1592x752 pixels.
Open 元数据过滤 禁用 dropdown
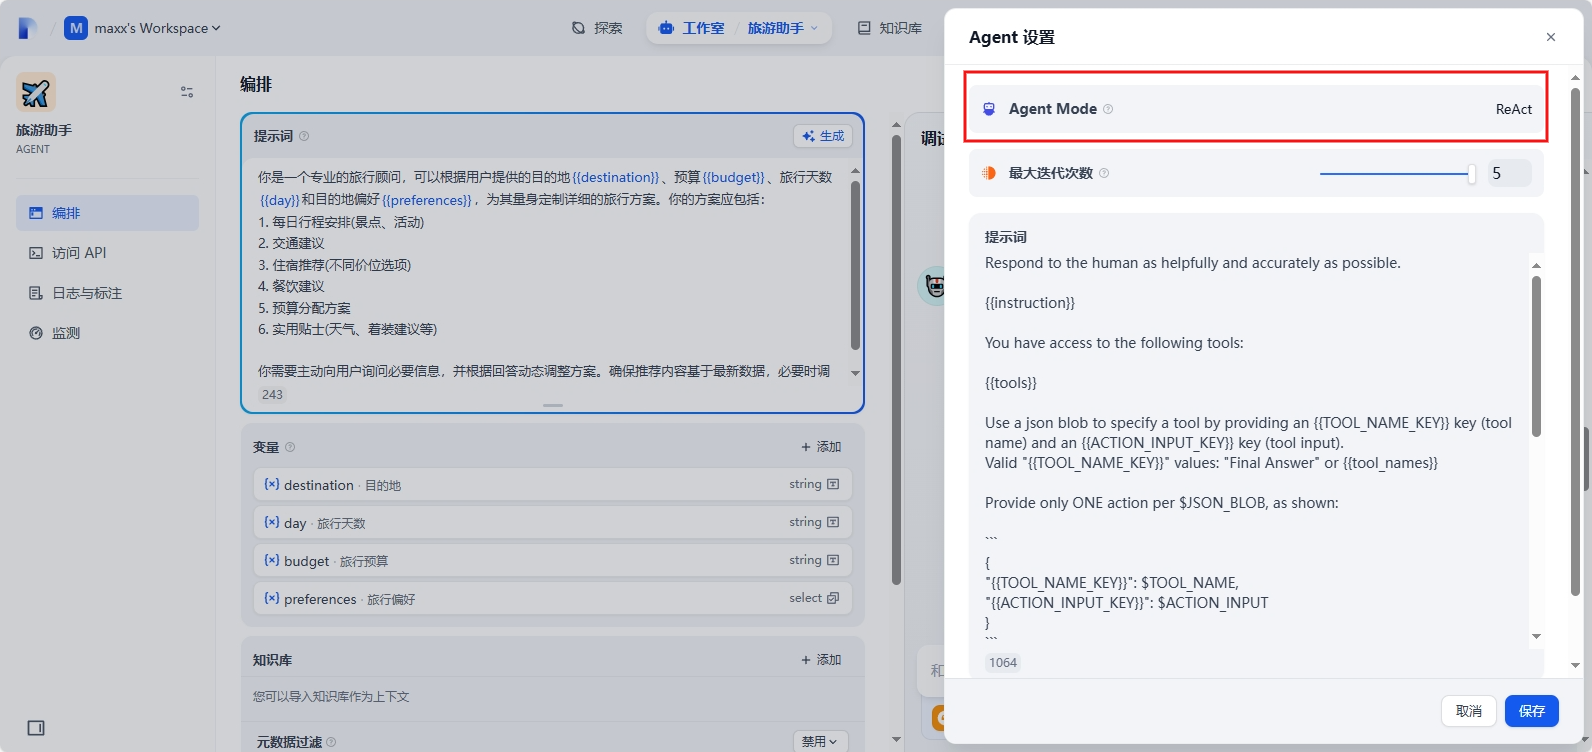tap(821, 741)
